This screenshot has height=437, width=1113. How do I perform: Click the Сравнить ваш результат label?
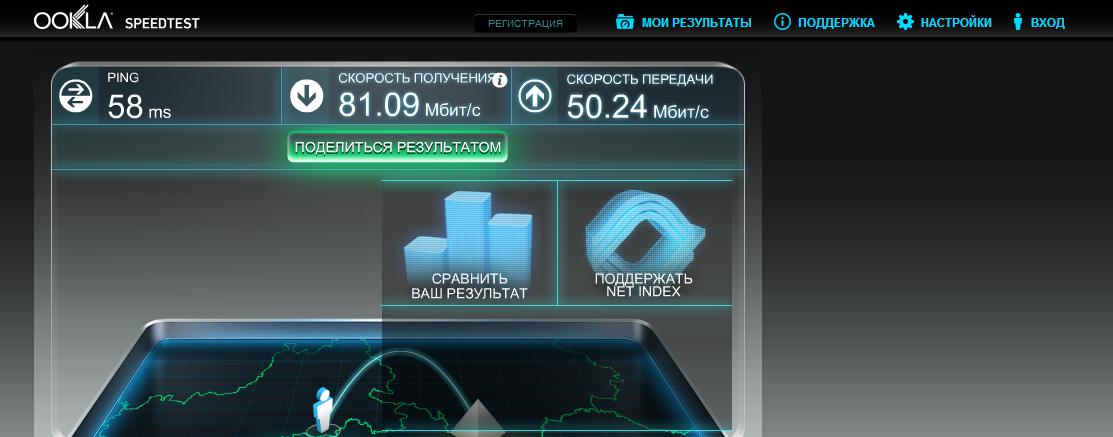[469, 286]
